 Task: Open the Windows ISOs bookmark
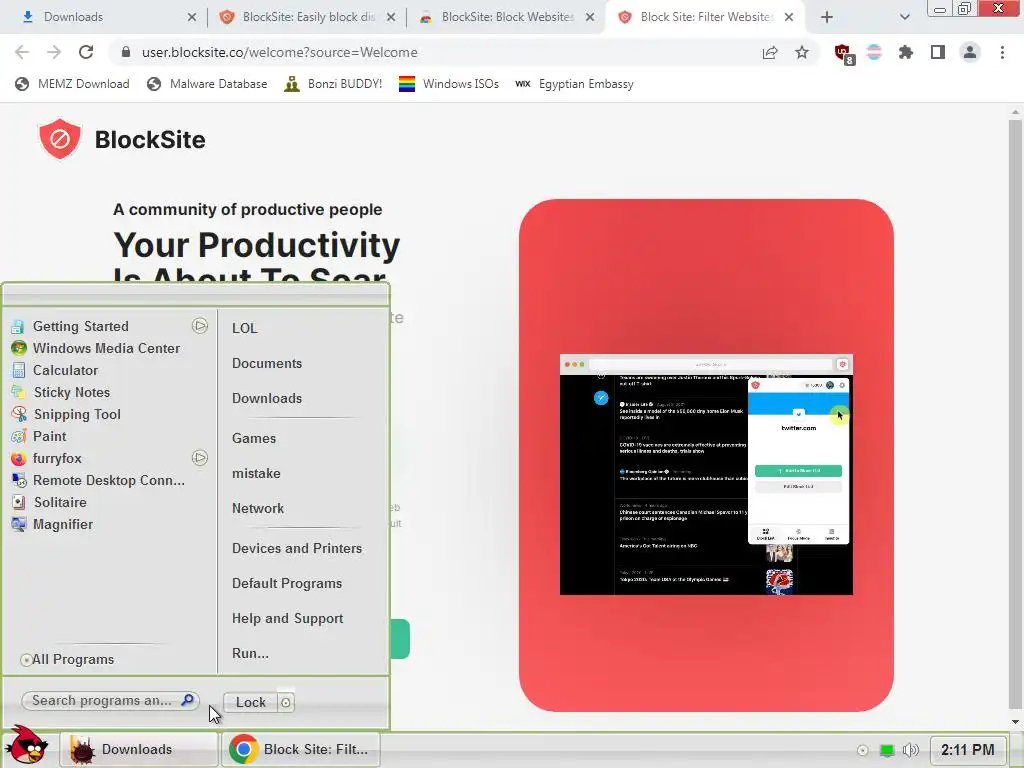click(449, 84)
